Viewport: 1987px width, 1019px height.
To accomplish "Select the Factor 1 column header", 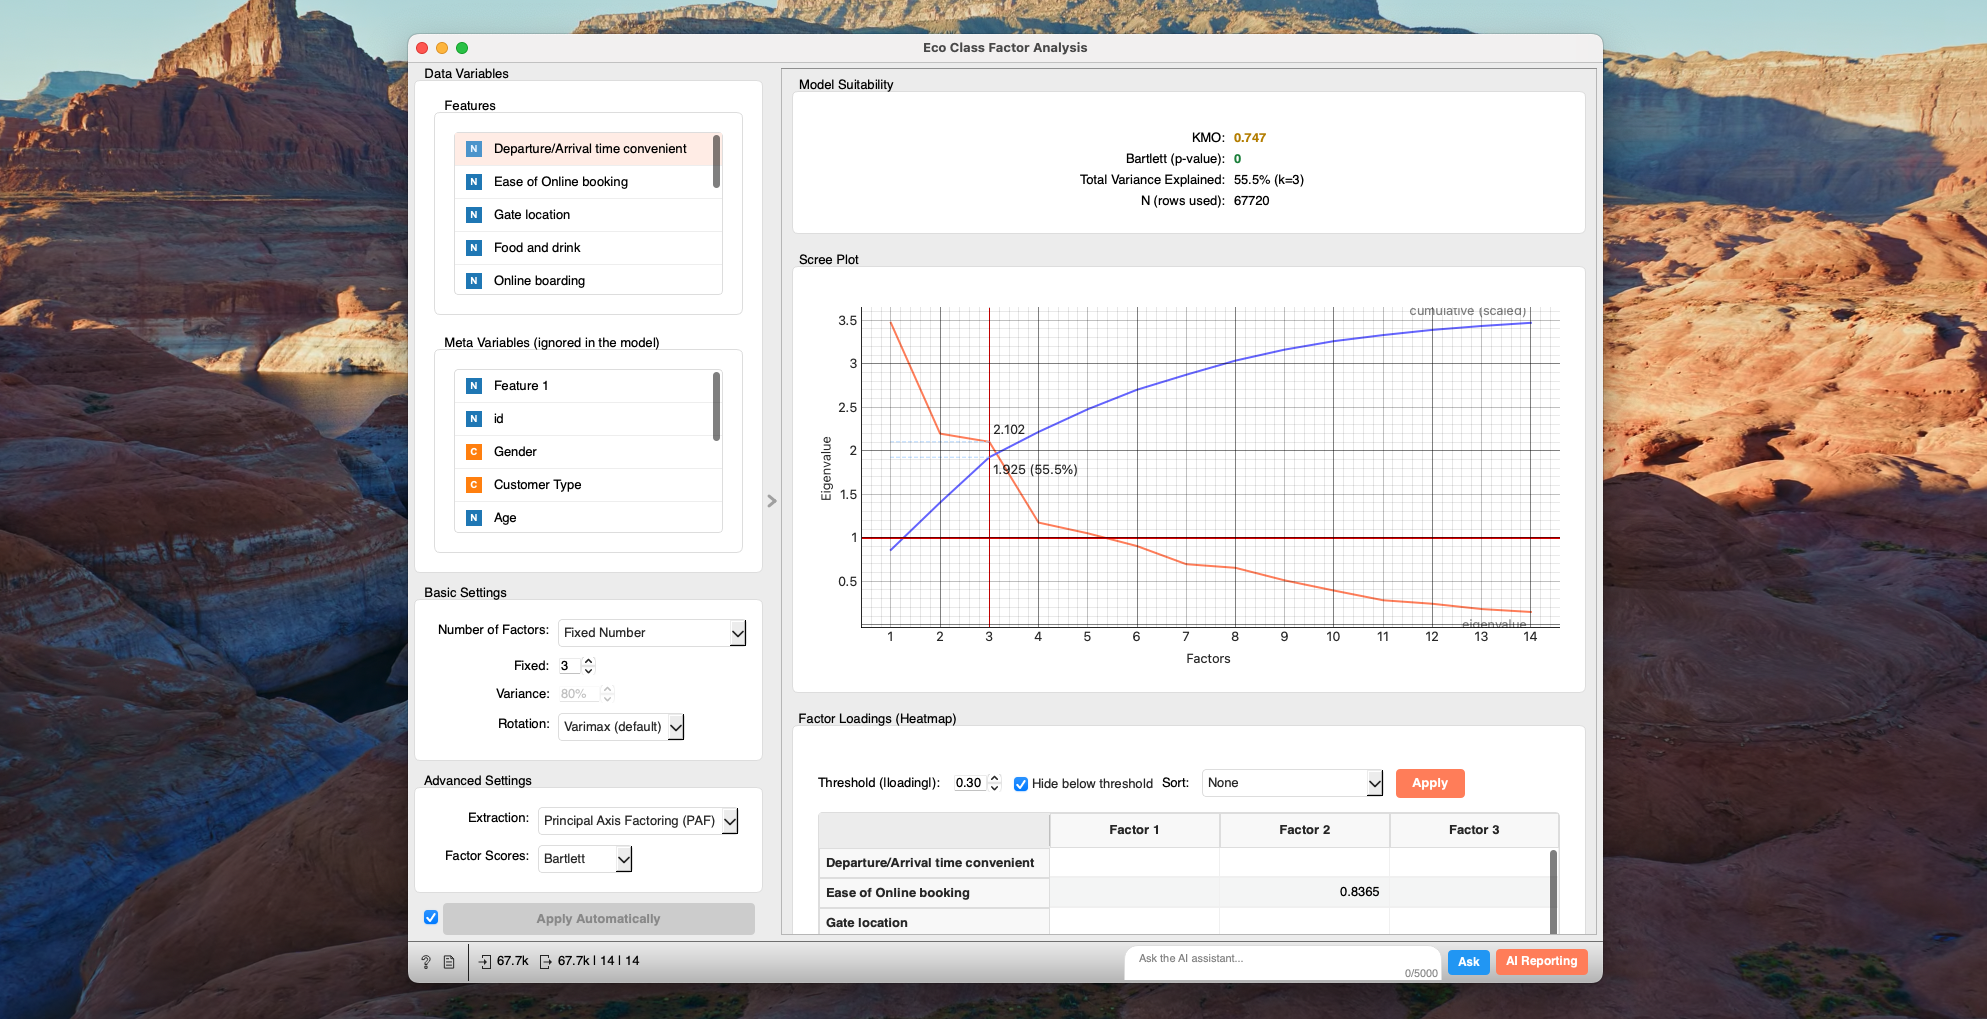I will point(1134,830).
